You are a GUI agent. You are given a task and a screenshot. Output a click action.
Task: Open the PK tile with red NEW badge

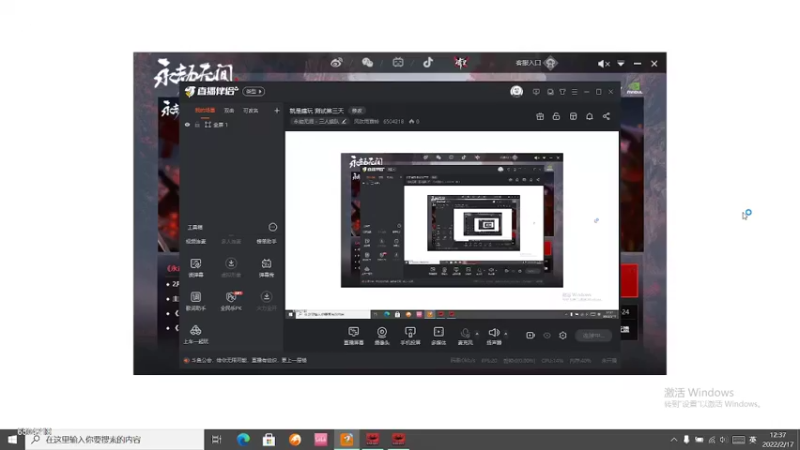point(231,301)
